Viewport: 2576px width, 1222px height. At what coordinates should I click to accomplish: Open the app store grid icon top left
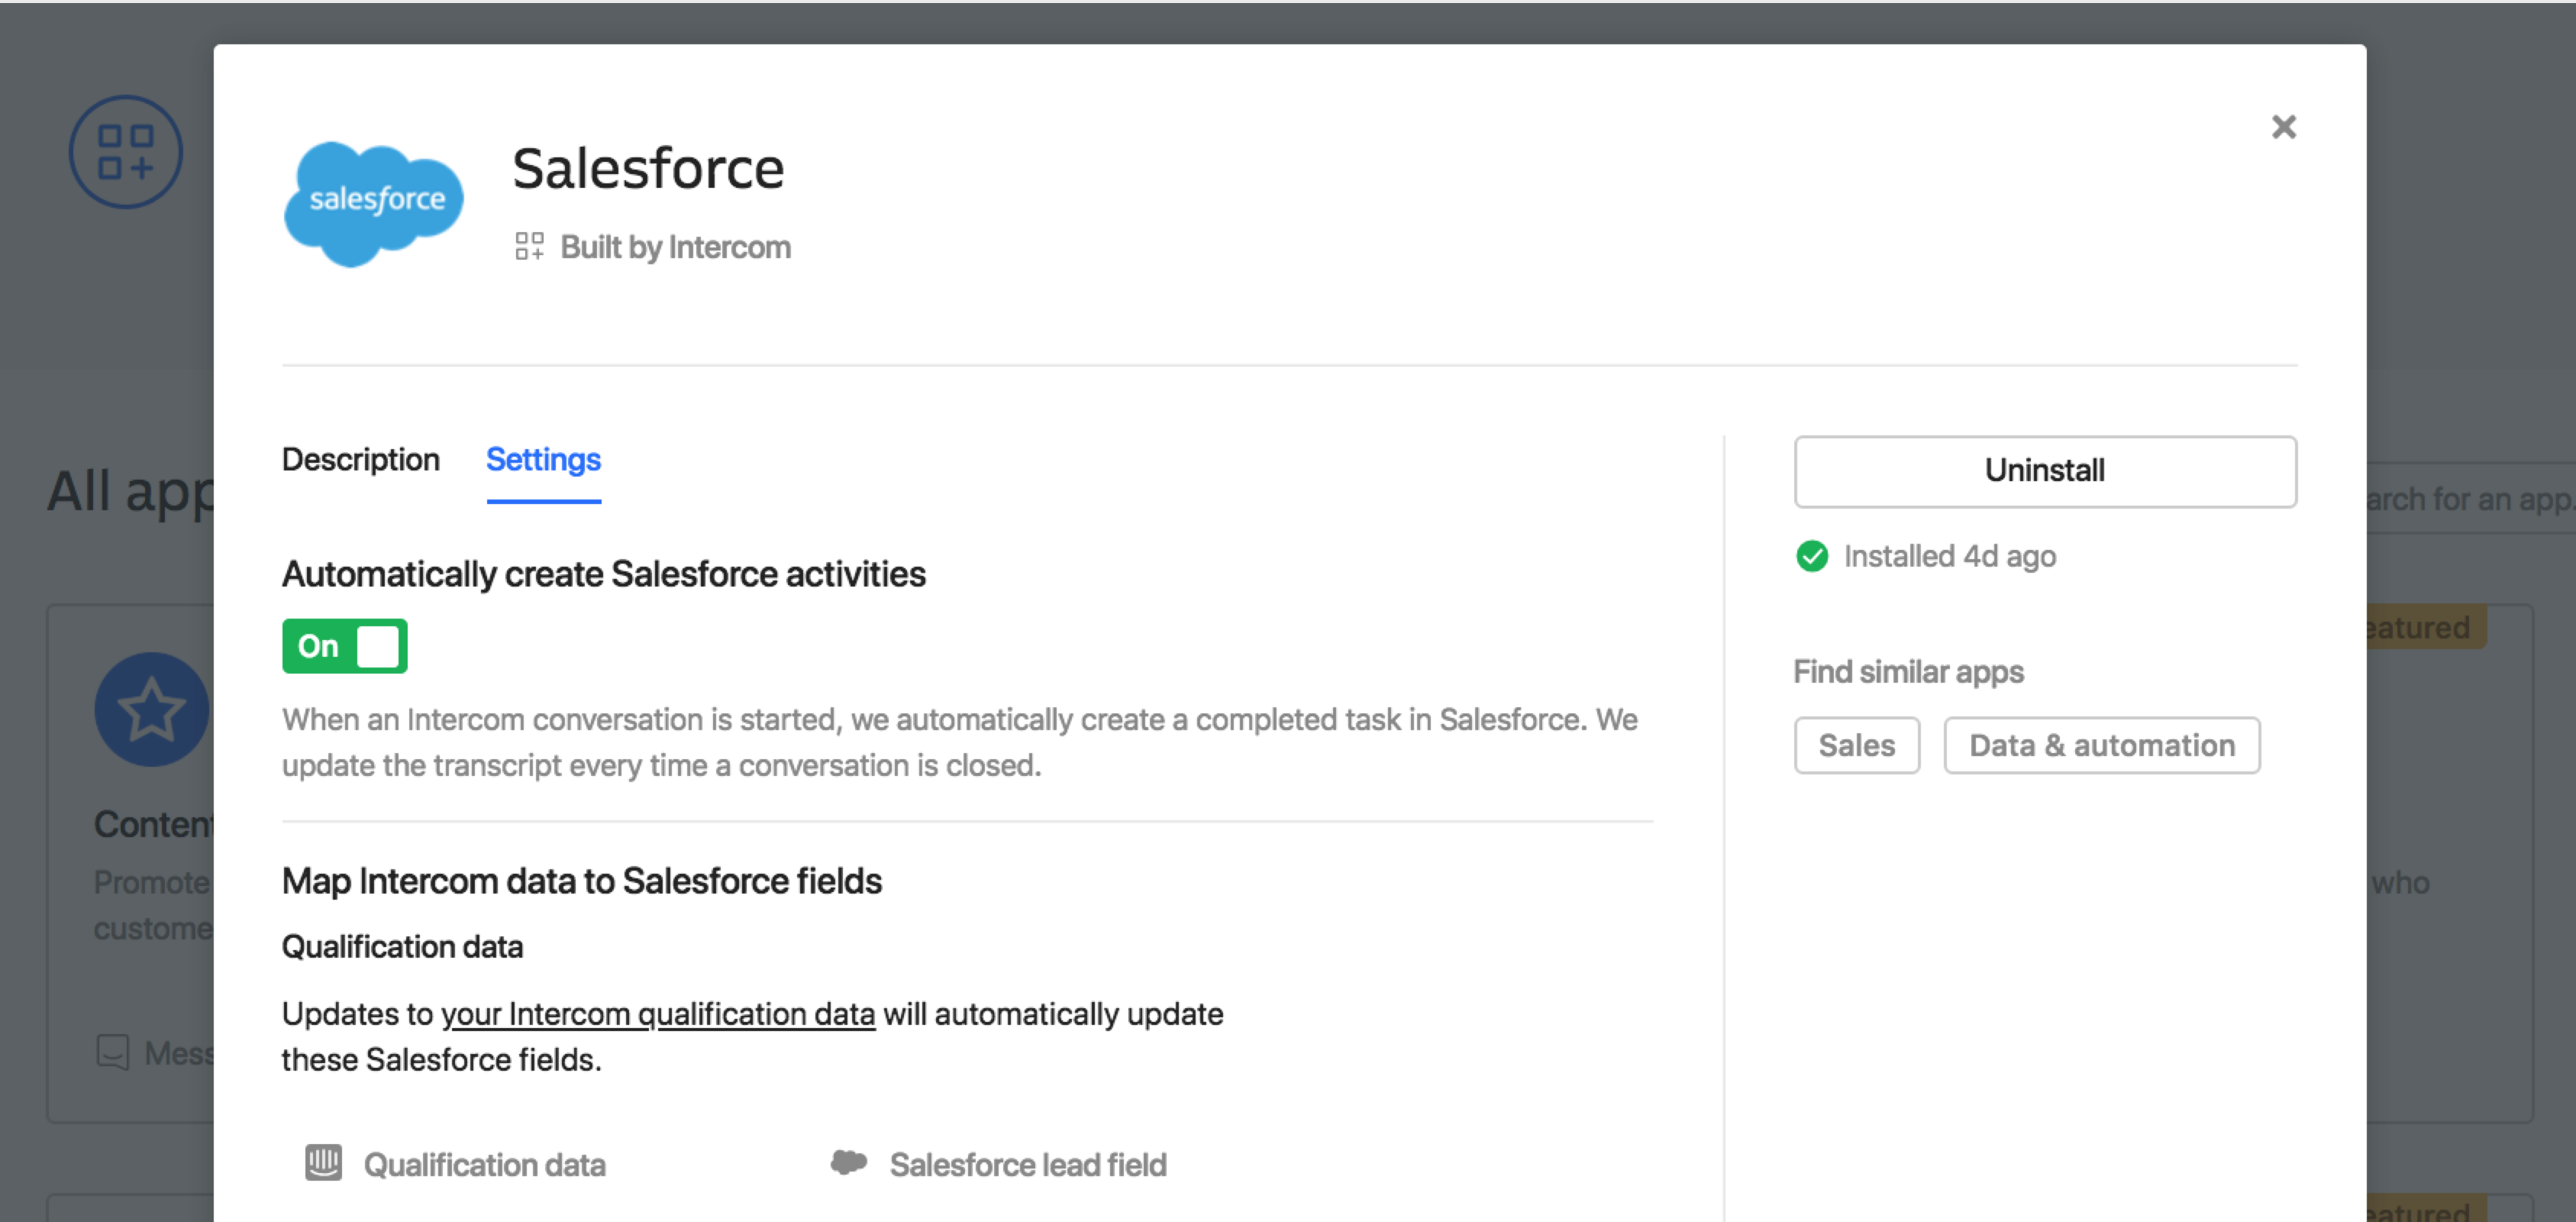[125, 151]
